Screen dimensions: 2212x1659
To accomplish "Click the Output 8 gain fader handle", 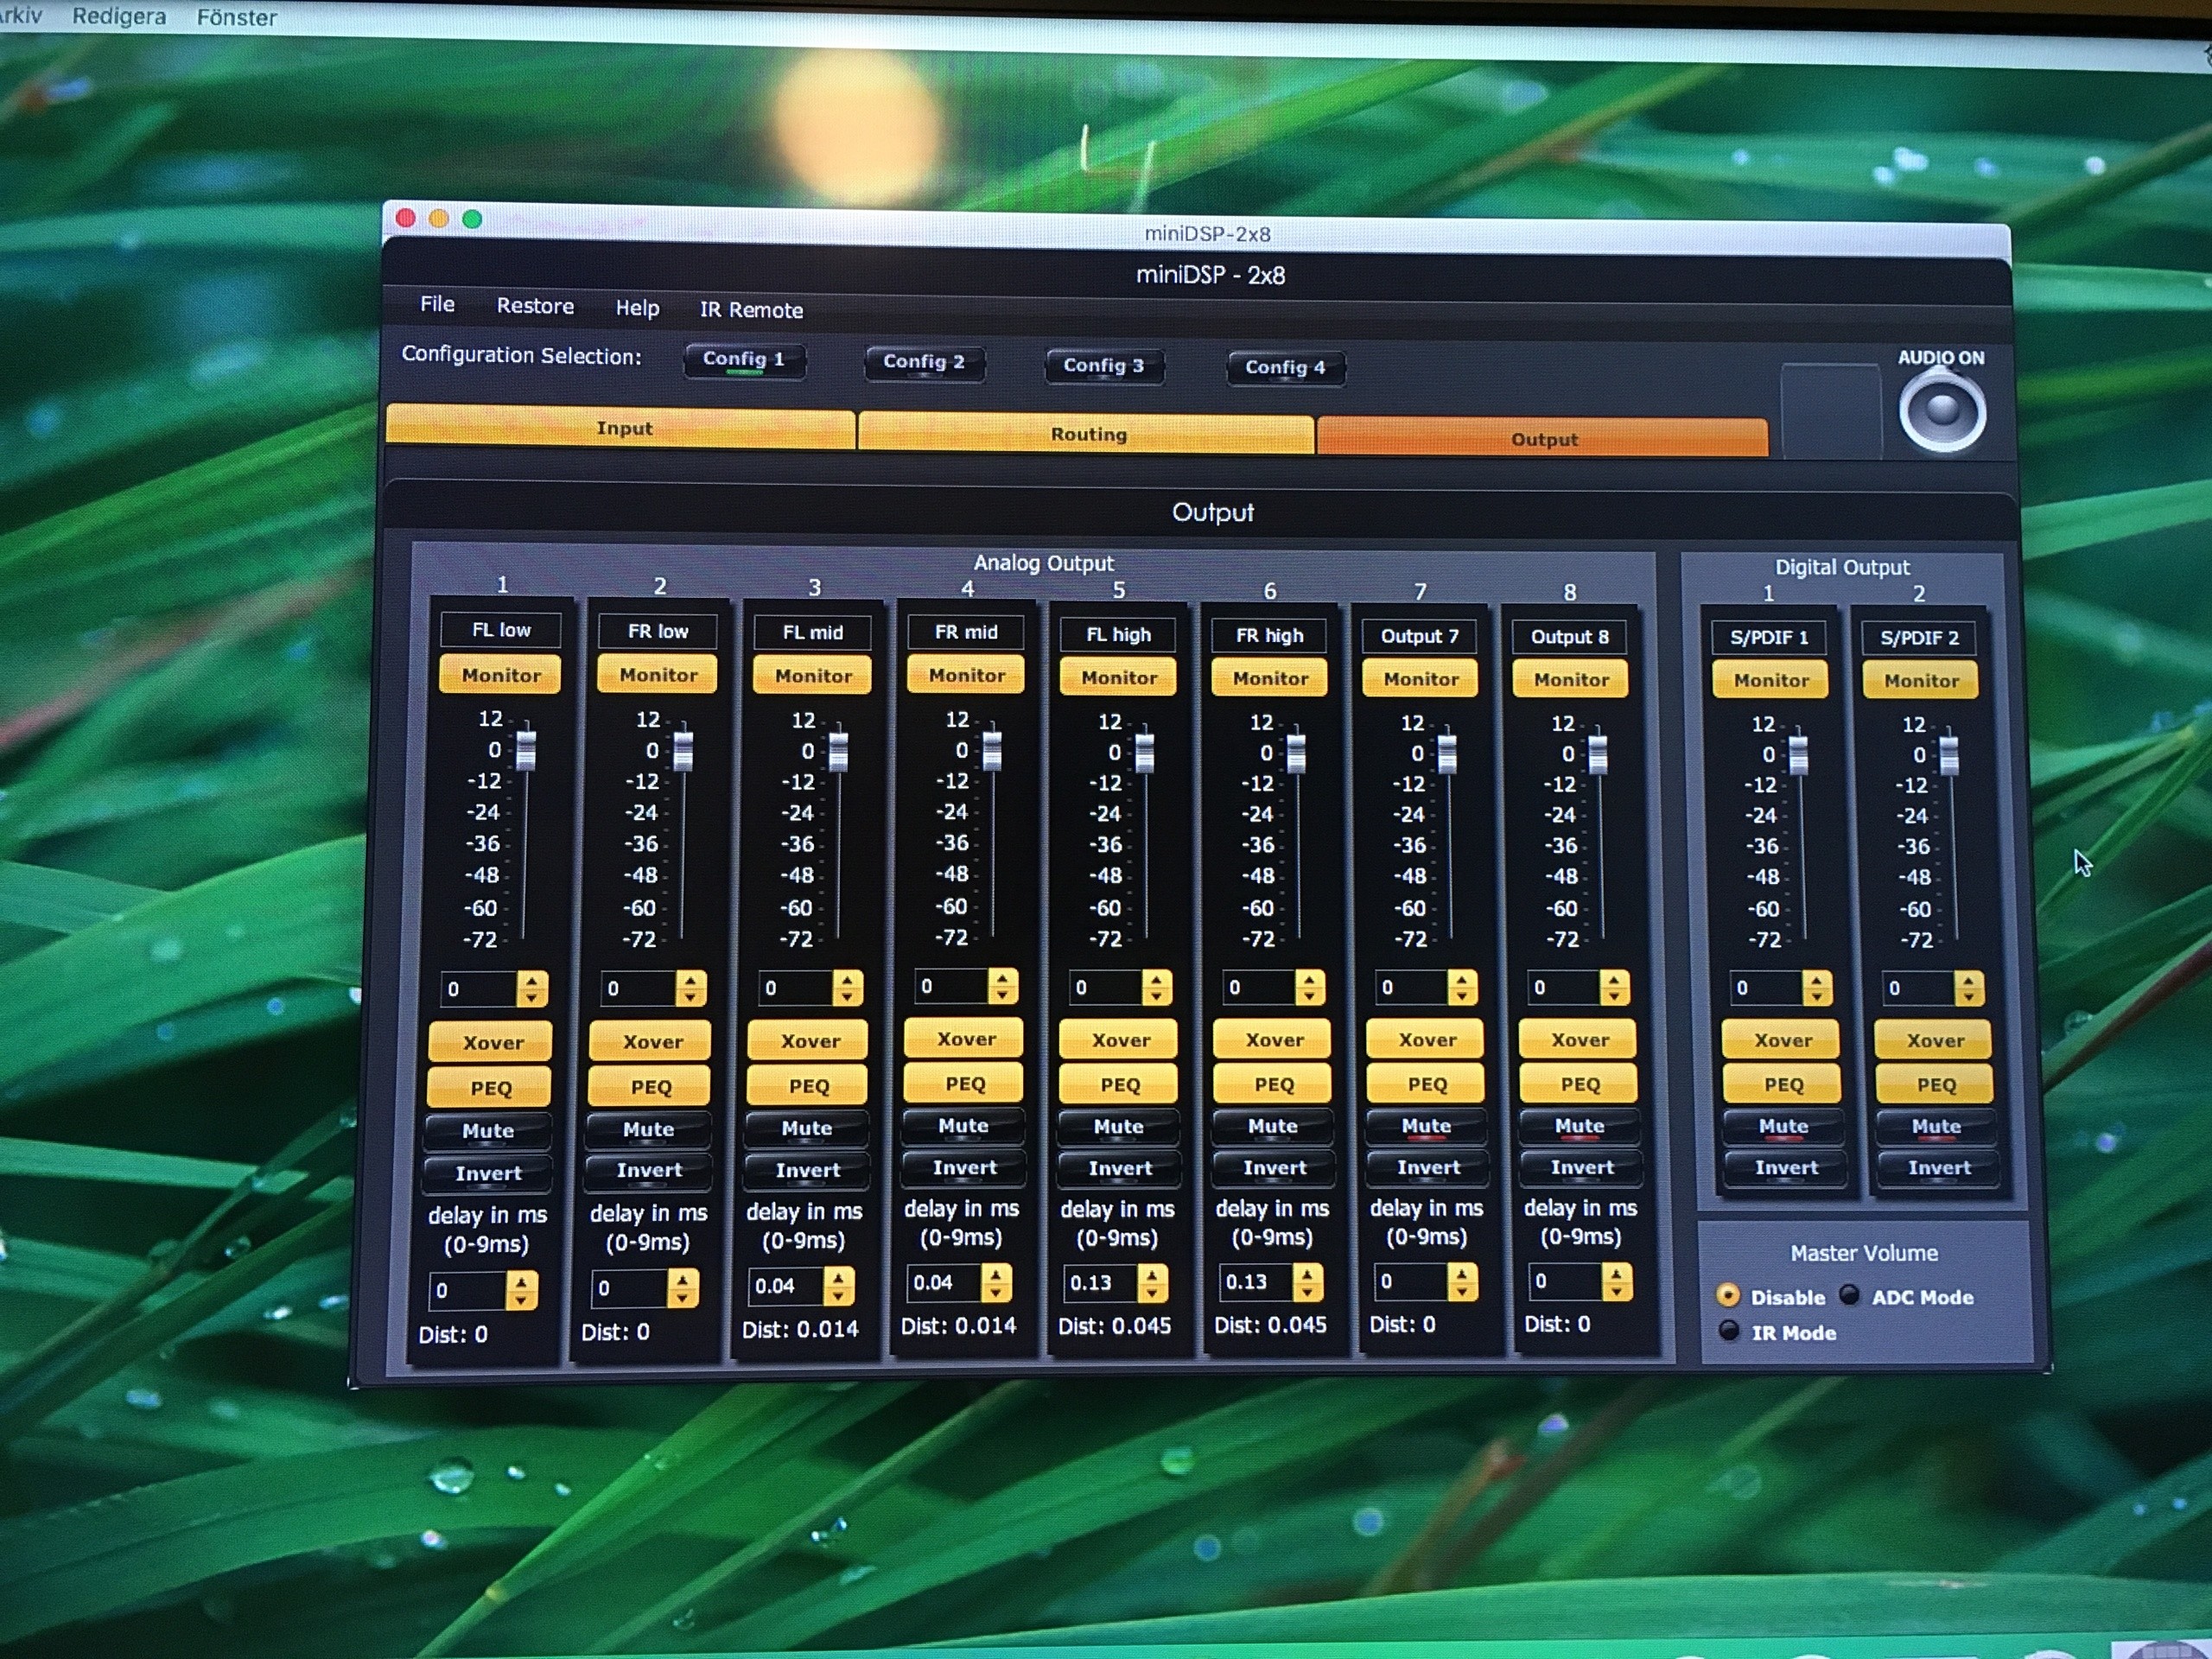I will coord(1598,755).
